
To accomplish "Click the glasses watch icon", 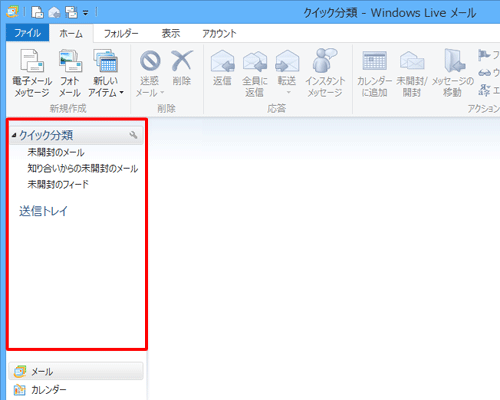I will coord(485,72).
